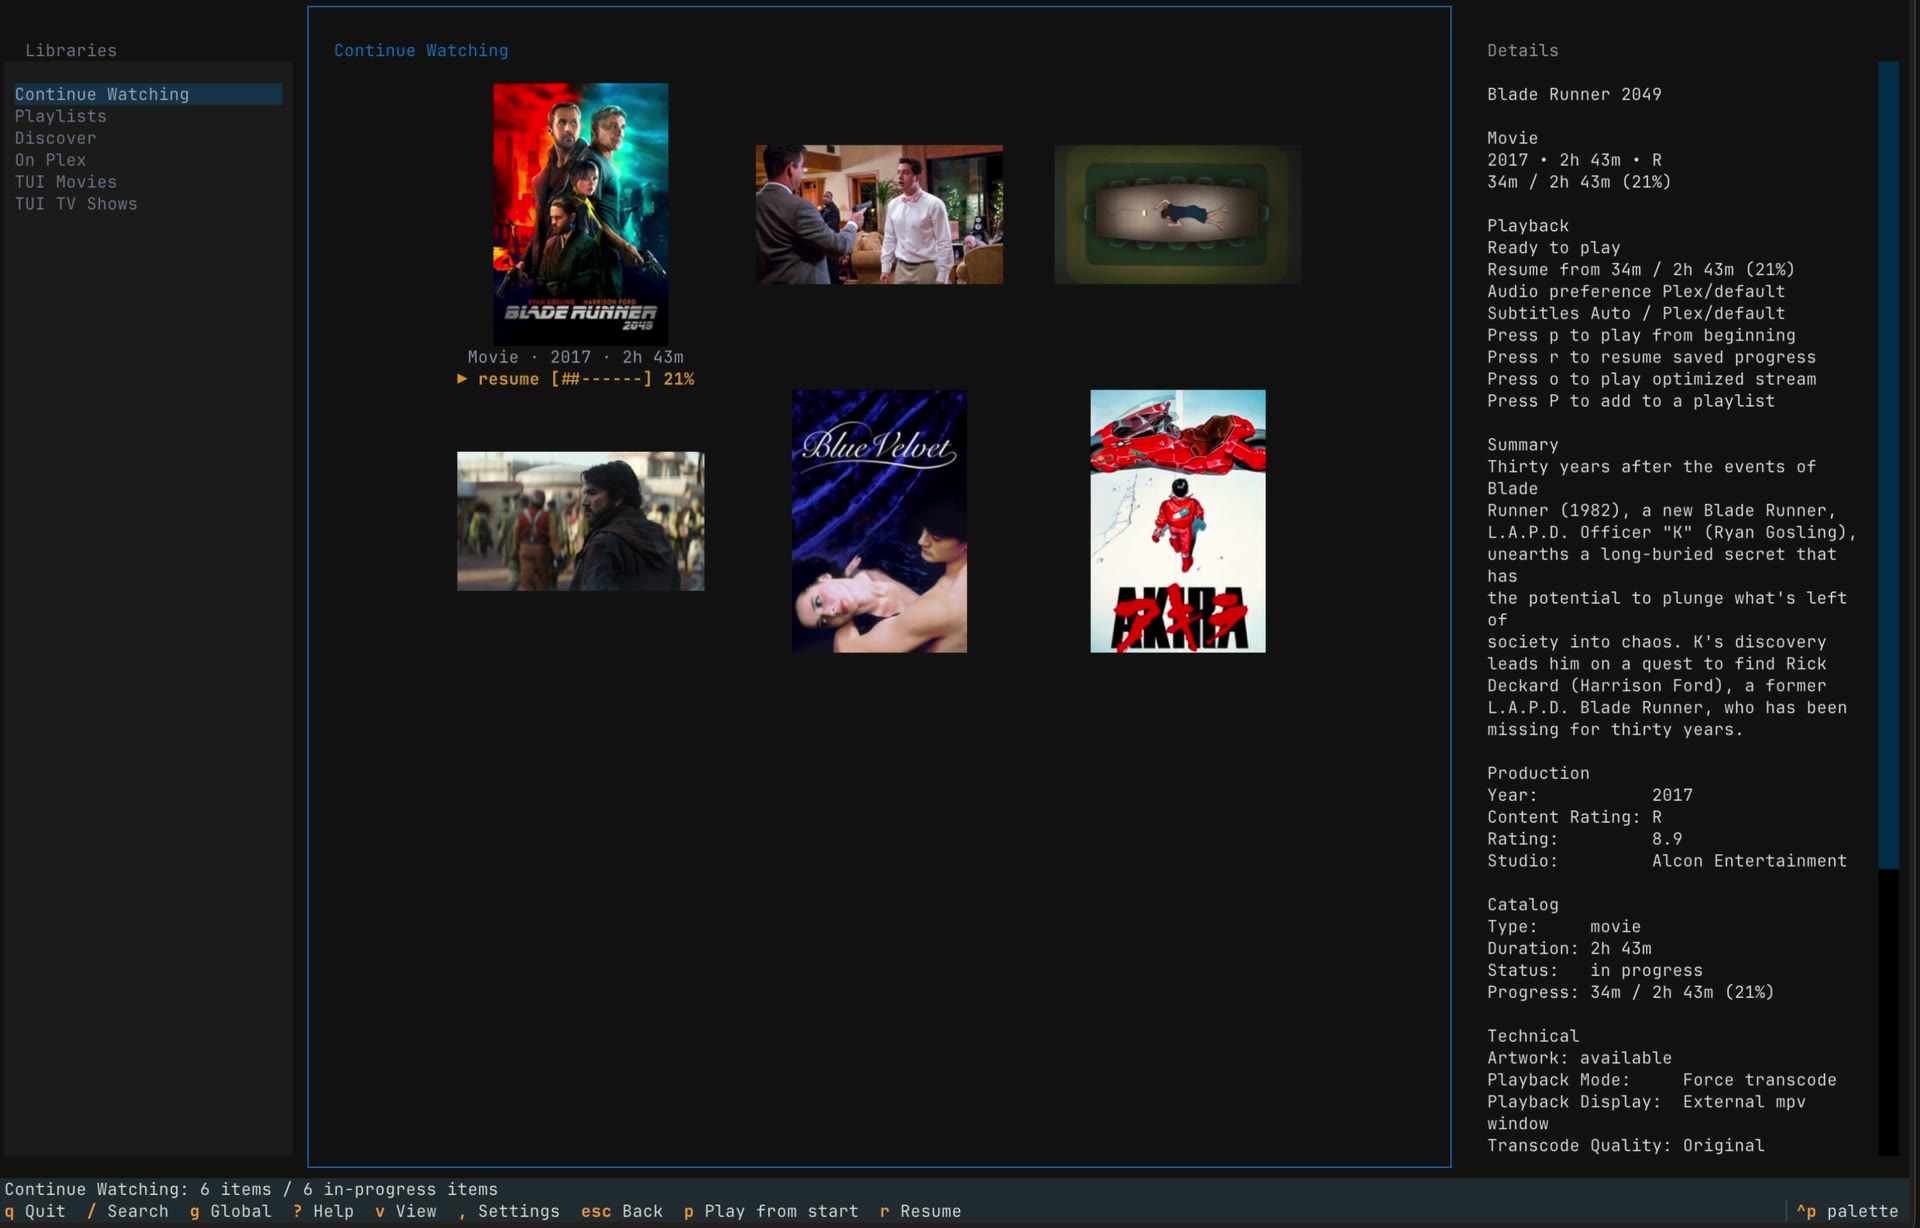Select Continue Watching in Libraries sidebar
The width and height of the screenshot is (1920, 1228).
tap(147, 94)
